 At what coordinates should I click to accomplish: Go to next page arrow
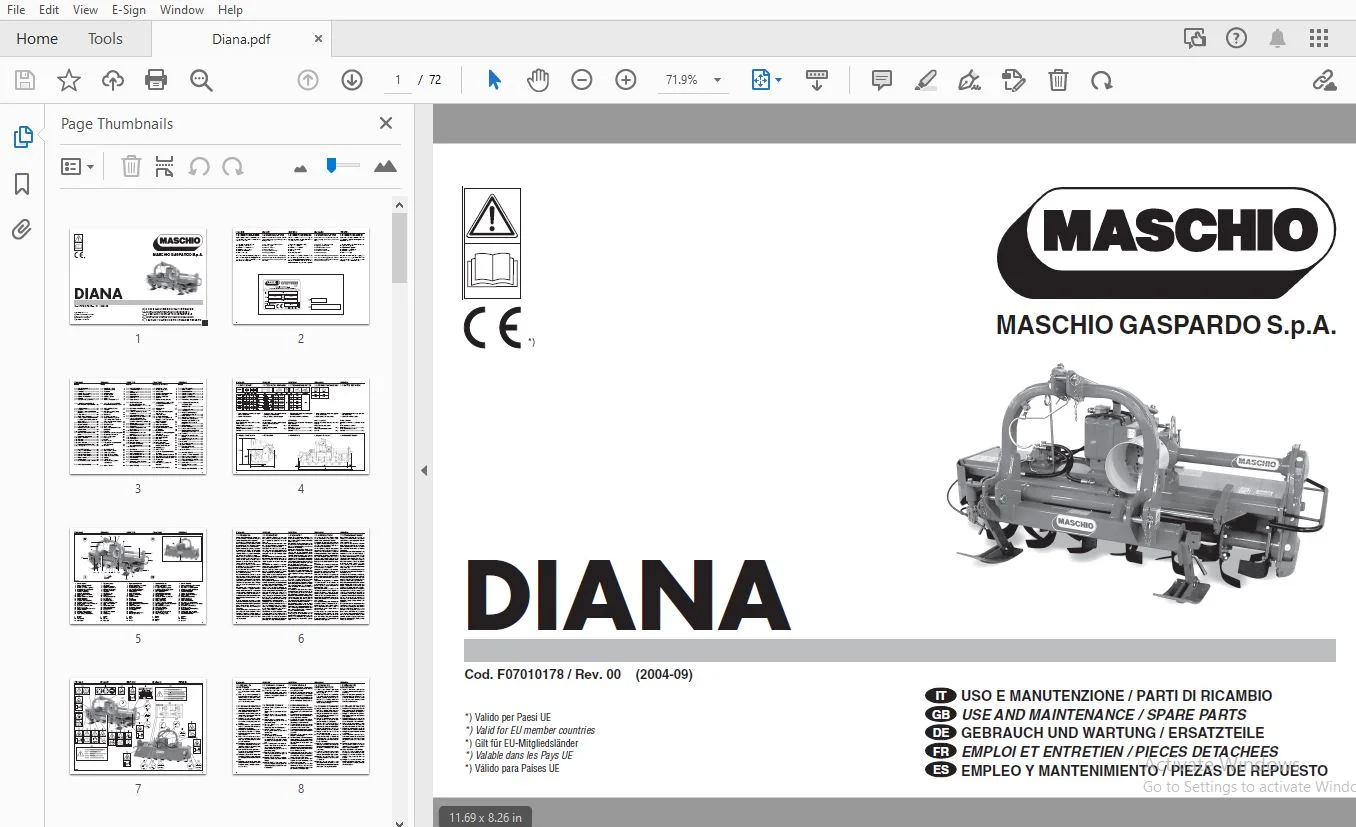[352, 80]
